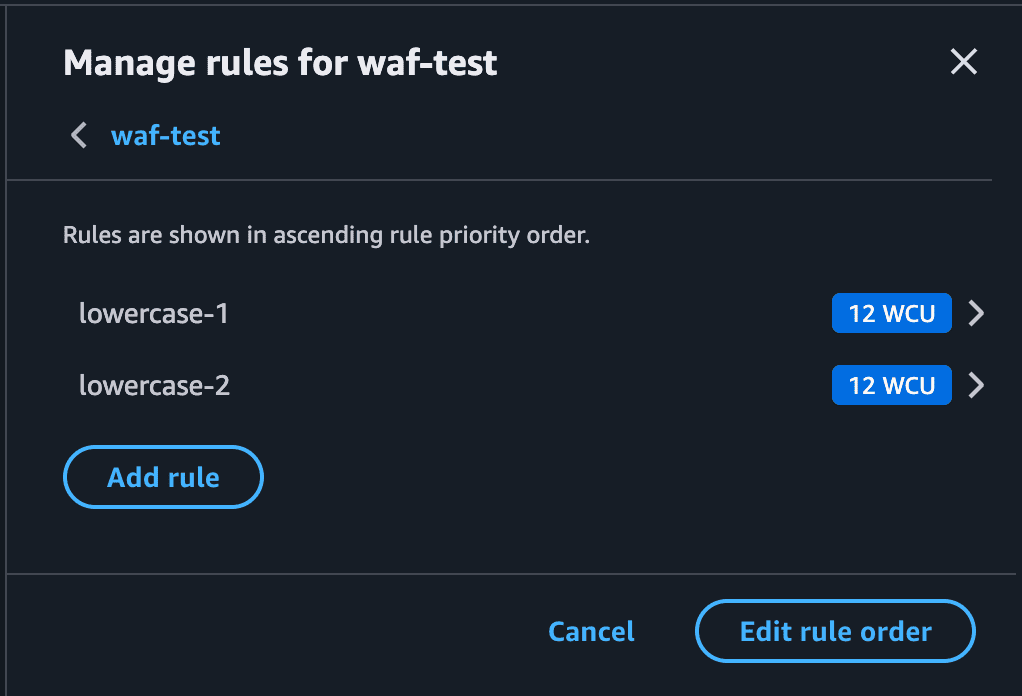The height and width of the screenshot is (696, 1022).
Task: Click empty footer area left of Cancel
Action: click(280, 632)
